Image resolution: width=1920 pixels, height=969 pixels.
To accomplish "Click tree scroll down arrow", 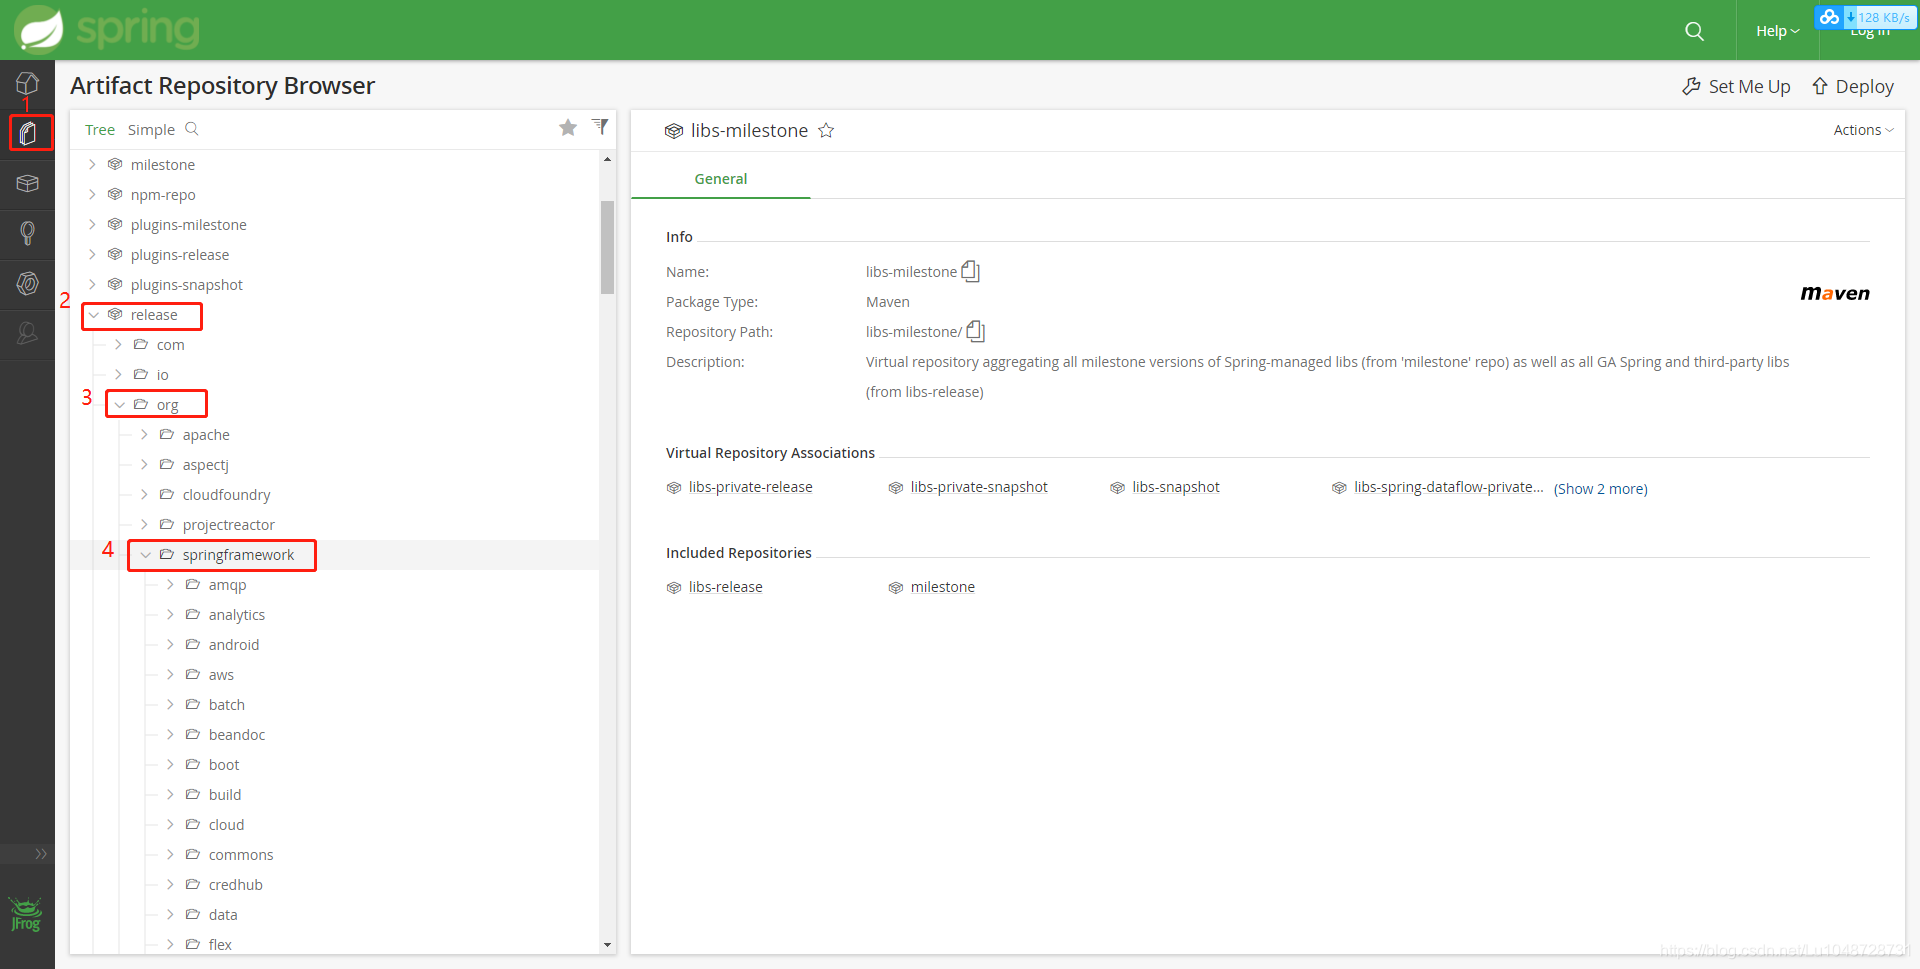I will [x=607, y=945].
